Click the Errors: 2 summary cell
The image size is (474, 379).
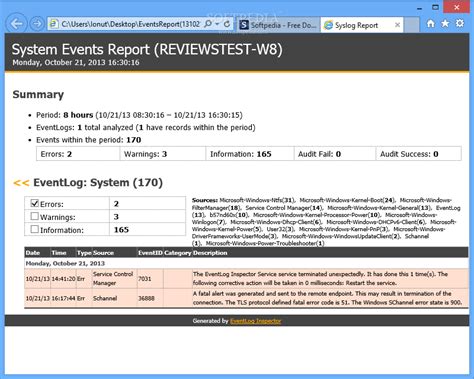coord(78,154)
